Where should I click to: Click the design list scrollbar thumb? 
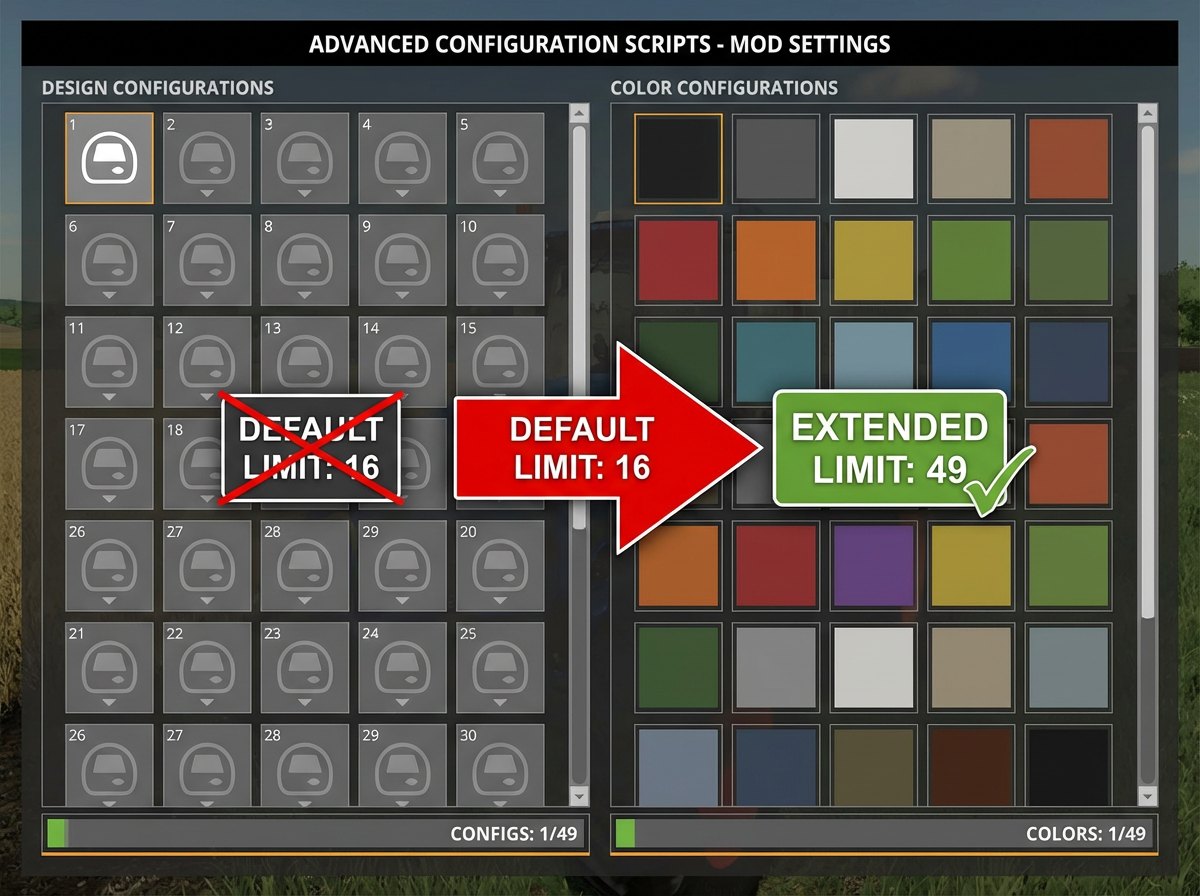[x=578, y=326]
